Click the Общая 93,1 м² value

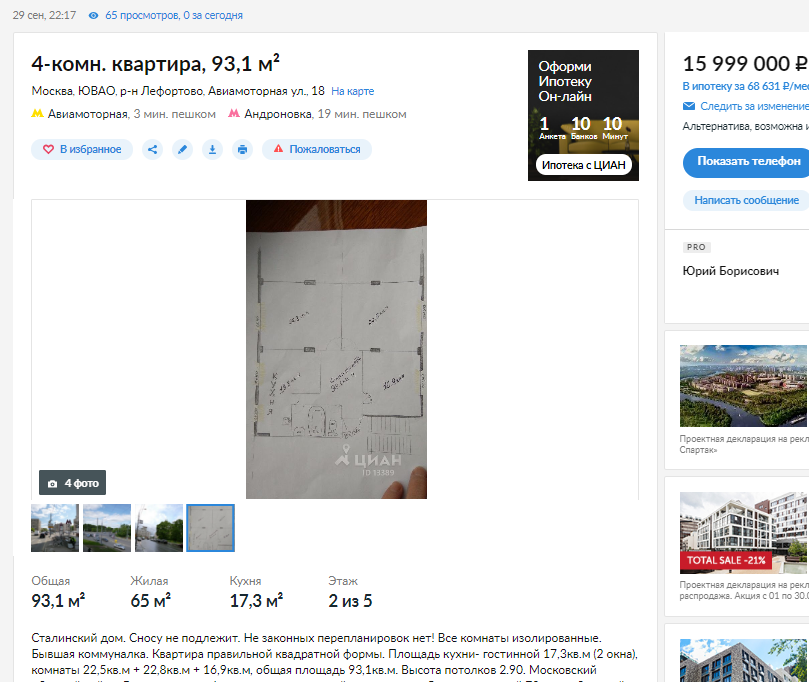pos(58,601)
